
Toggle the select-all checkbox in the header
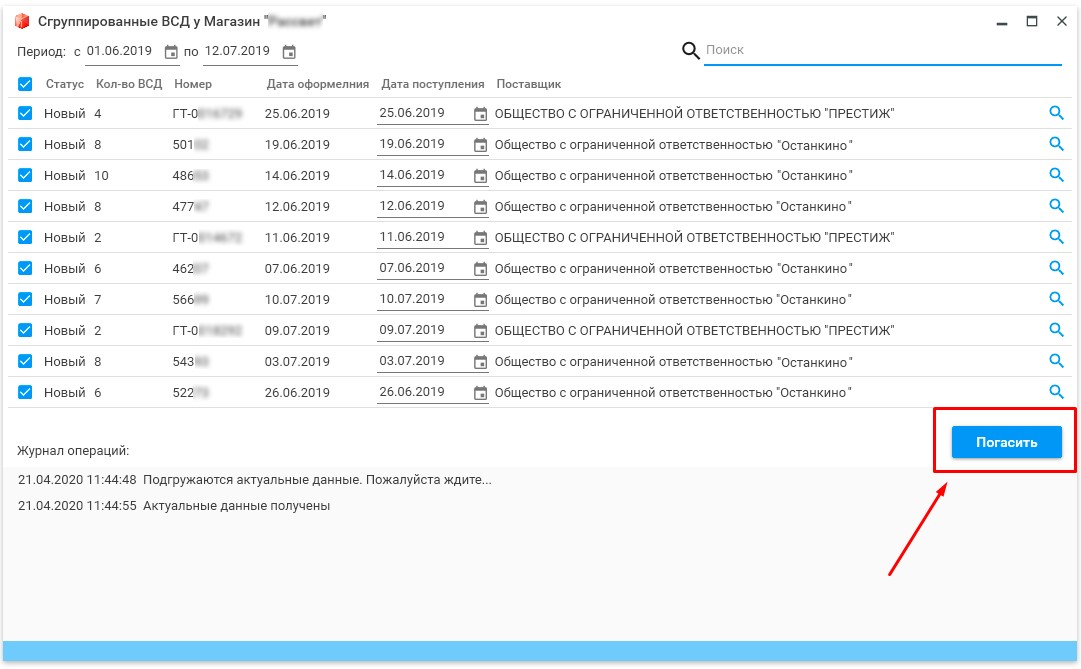[x=25, y=84]
